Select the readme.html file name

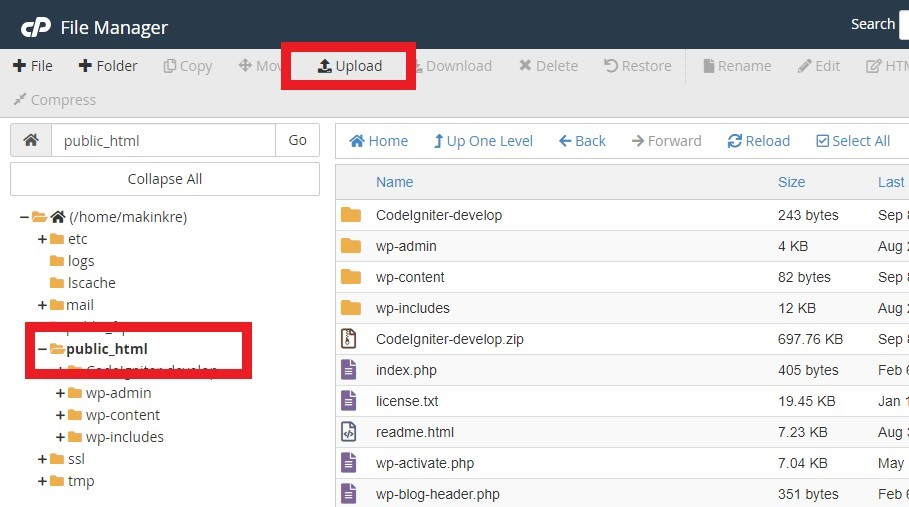(x=414, y=432)
